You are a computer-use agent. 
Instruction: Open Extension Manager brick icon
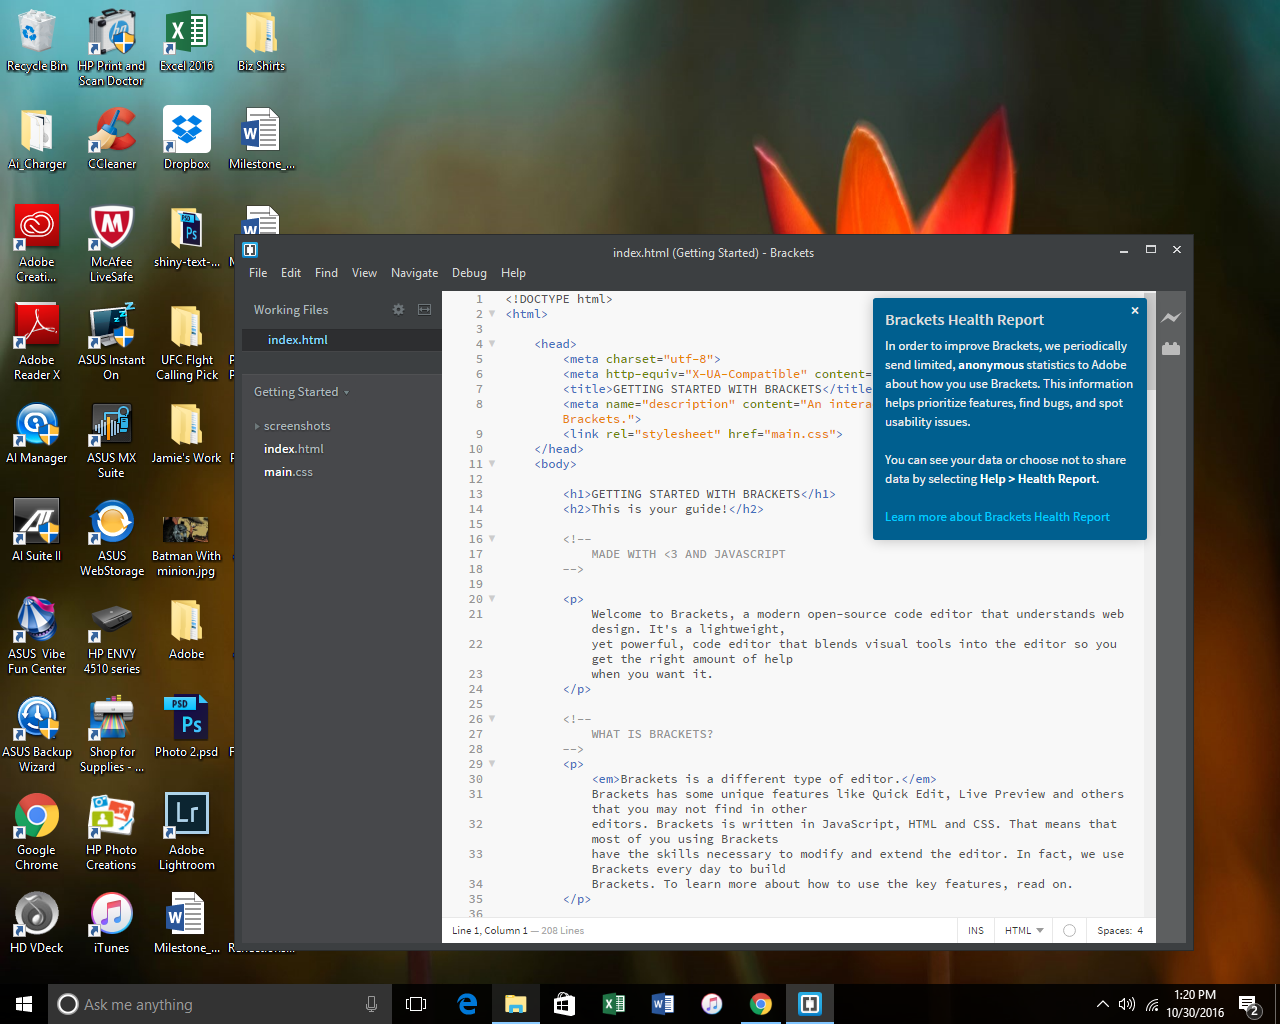click(1171, 348)
